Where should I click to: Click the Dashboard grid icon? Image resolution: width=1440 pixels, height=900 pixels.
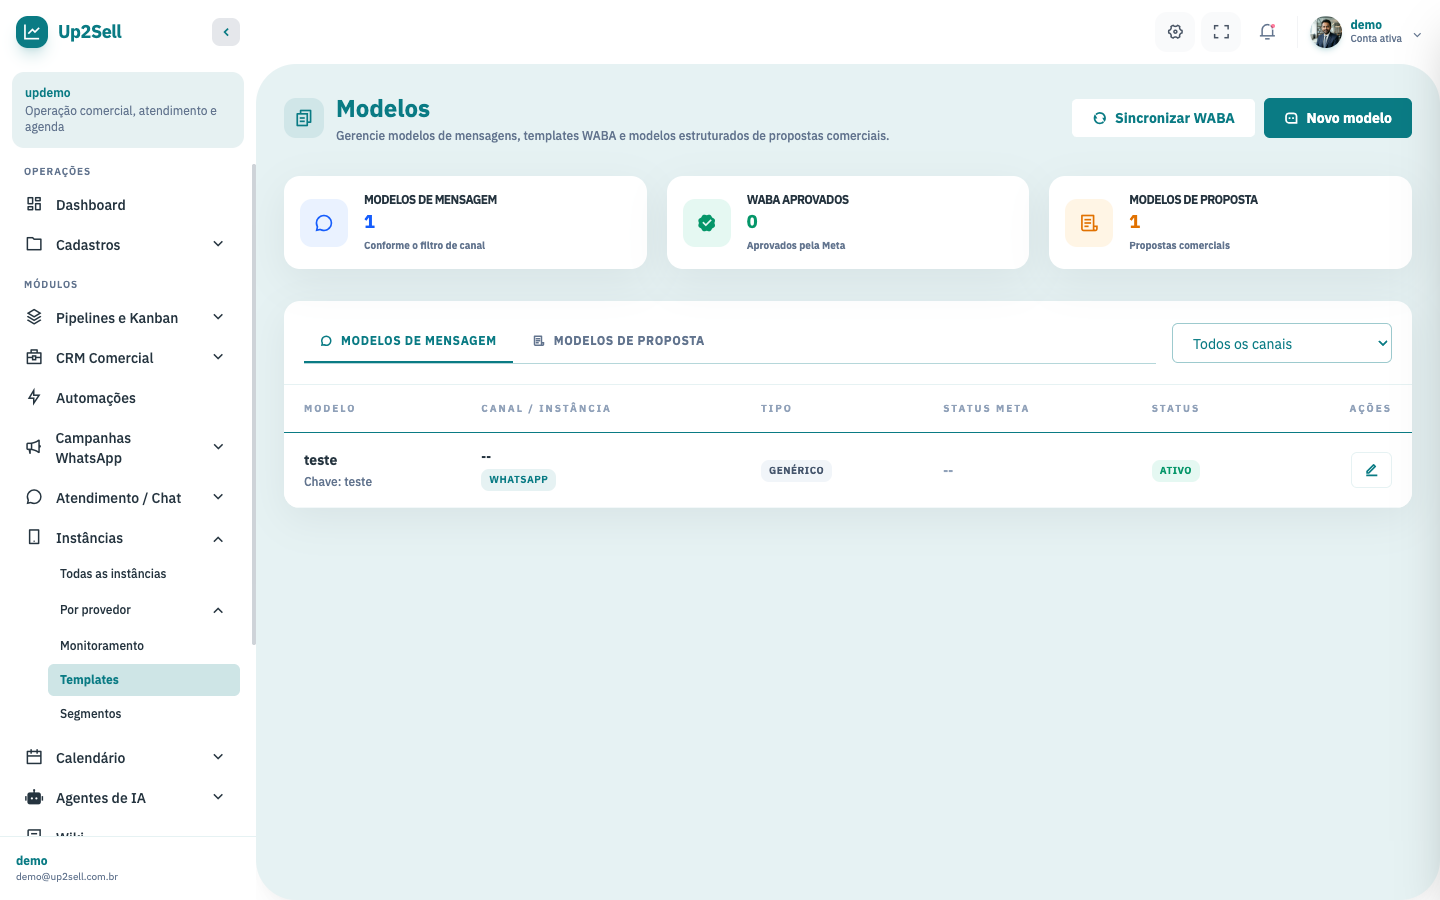click(34, 204)
